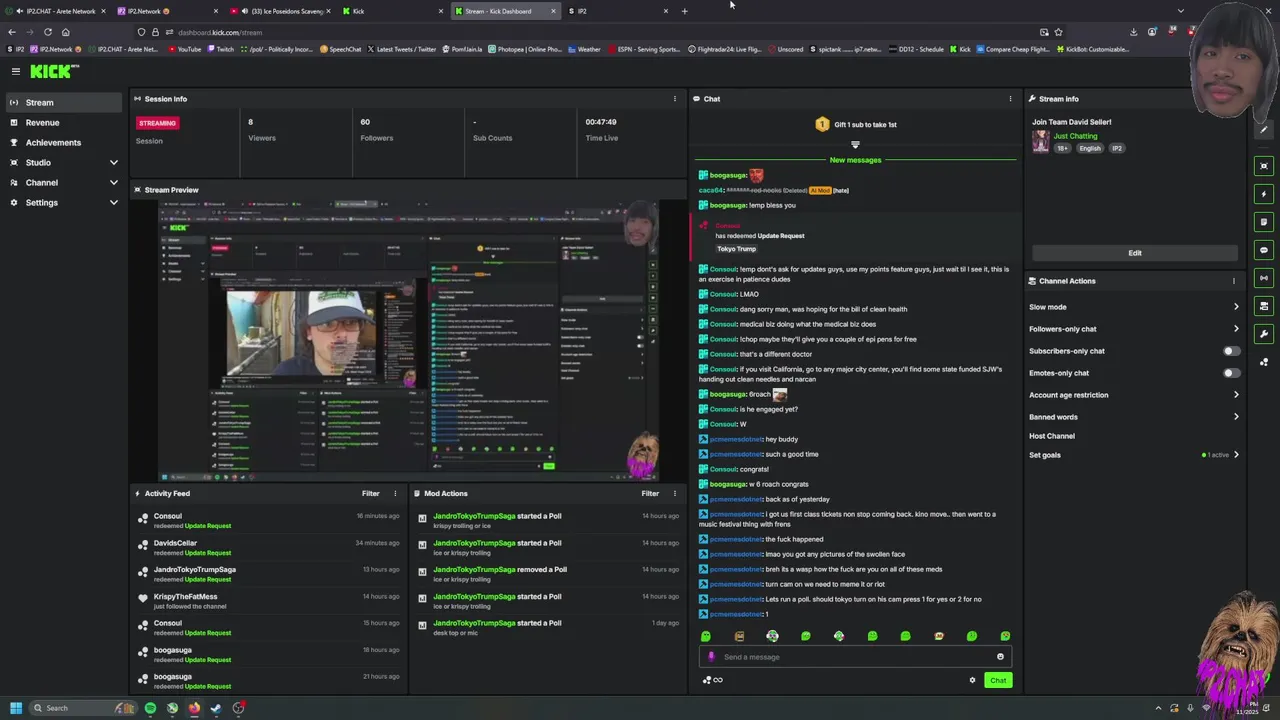The height and width of the screenshot is (720, 1280).
Task: Click the Just Chatting category thumbnail
Action: tap(1041, 142)
